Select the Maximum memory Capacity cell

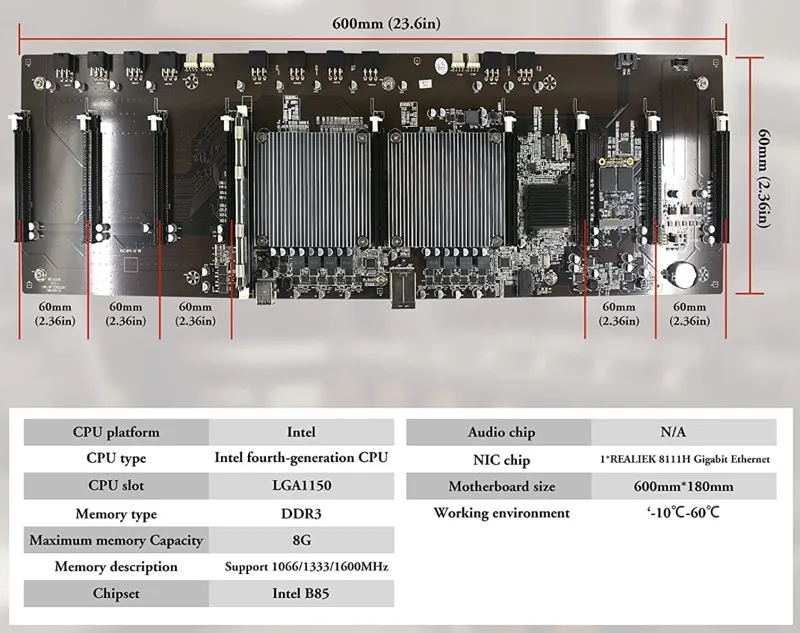tap(116, 540)
